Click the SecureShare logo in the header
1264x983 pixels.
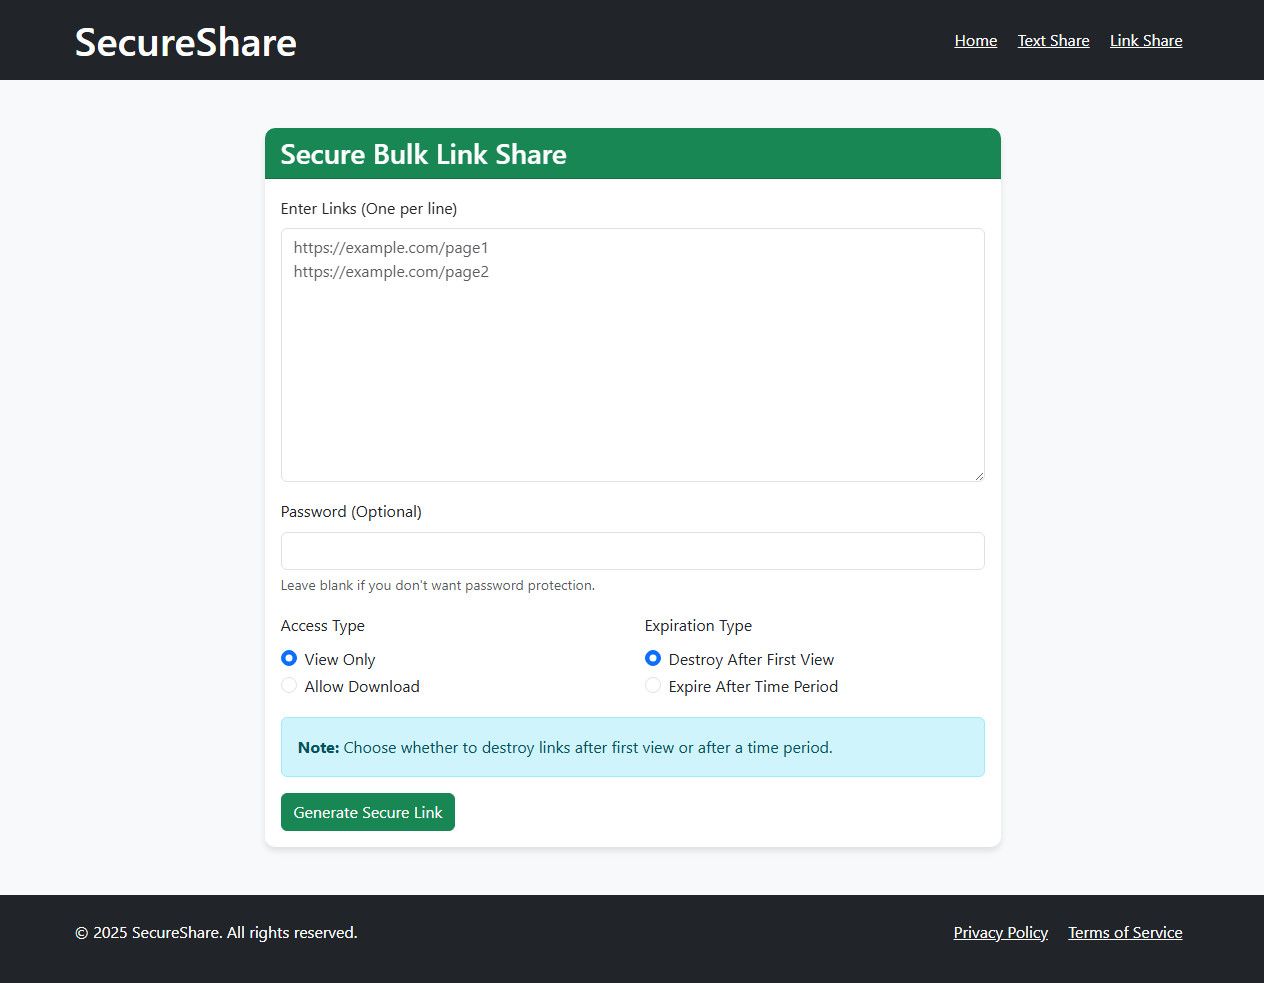pos(185,42)
